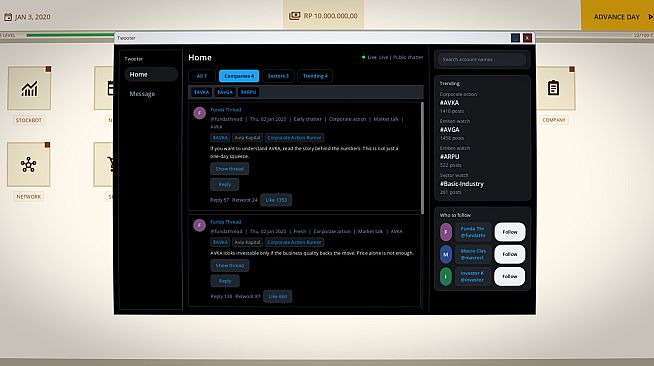The width and height of the screenshot is (654, 366).
Task: Click Avia Kapital tag in second post
Action: [247, 242]
